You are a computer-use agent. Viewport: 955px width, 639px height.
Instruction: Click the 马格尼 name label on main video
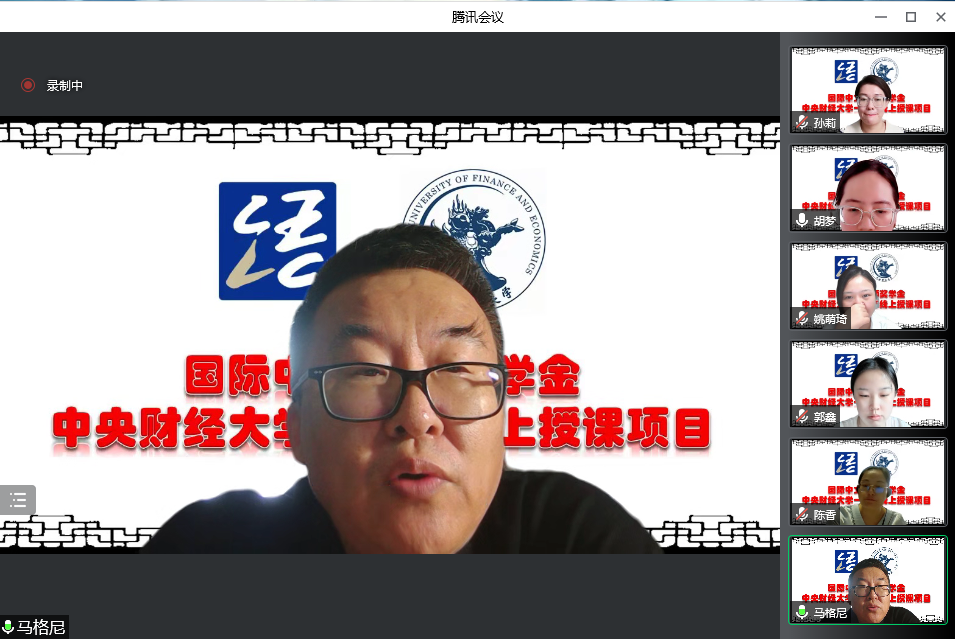point(41,628)
